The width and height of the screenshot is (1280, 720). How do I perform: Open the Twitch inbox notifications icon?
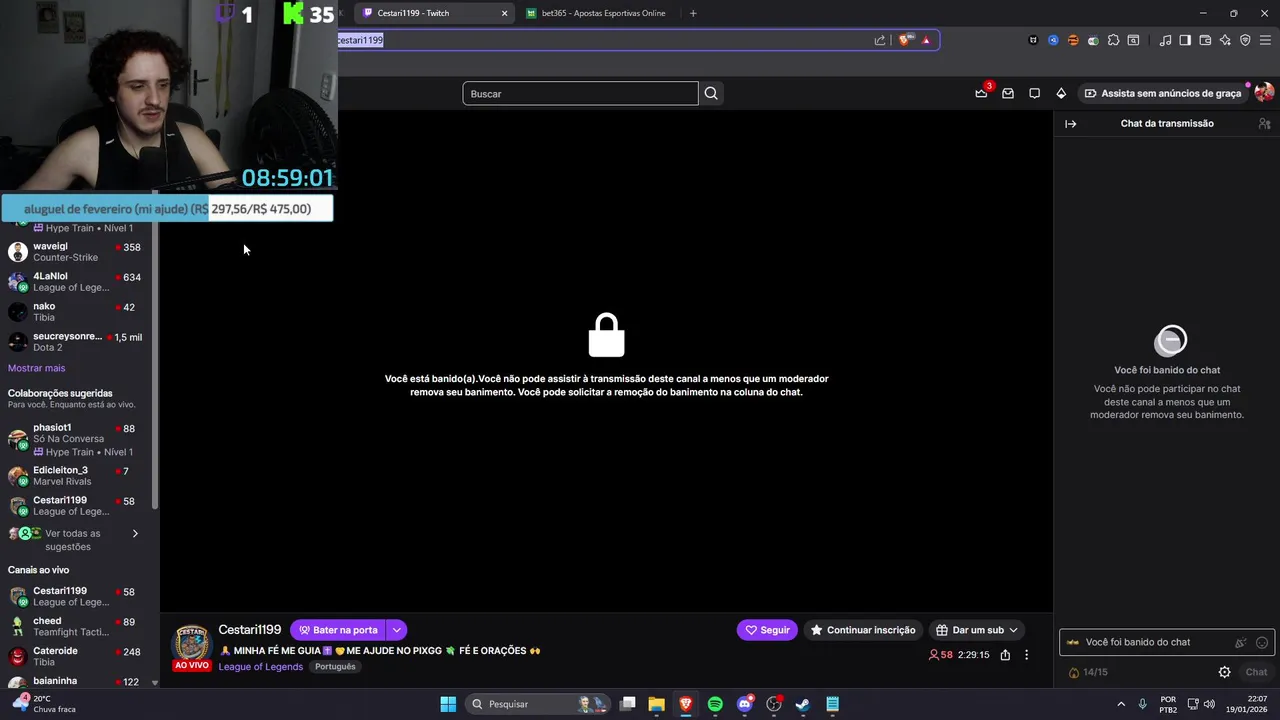1008,93
